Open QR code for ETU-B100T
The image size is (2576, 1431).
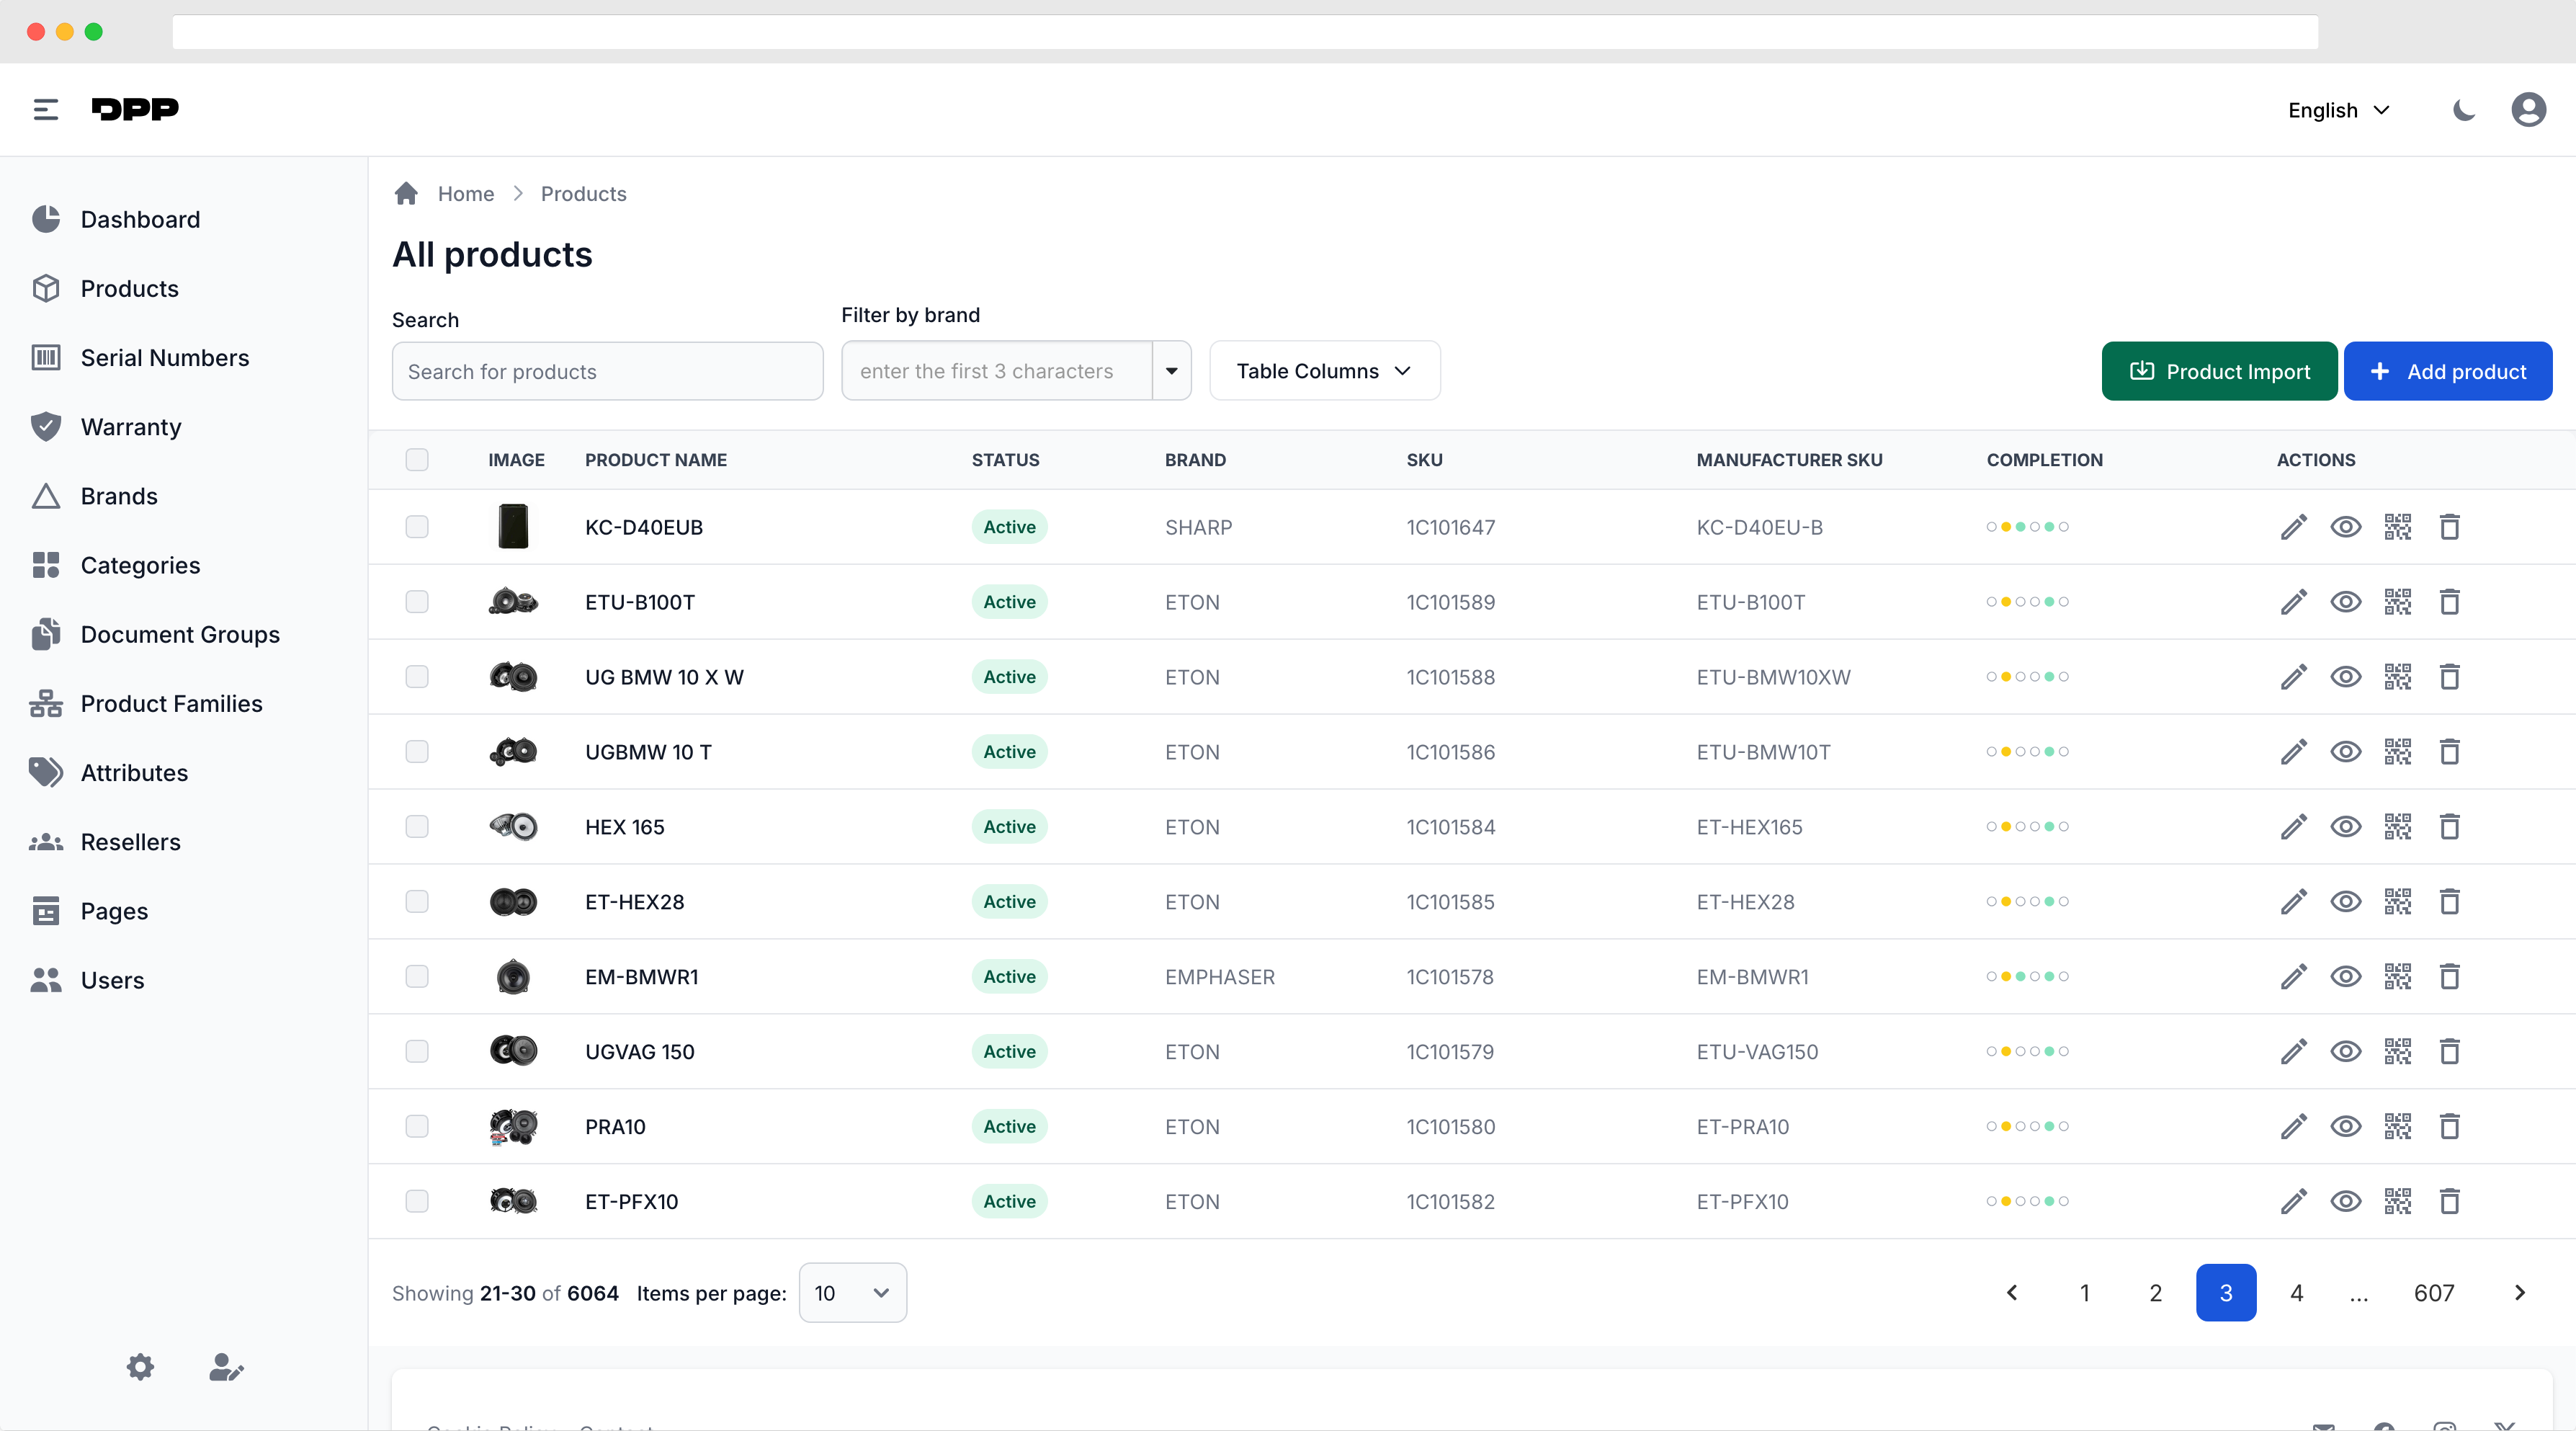point(2397,602)
